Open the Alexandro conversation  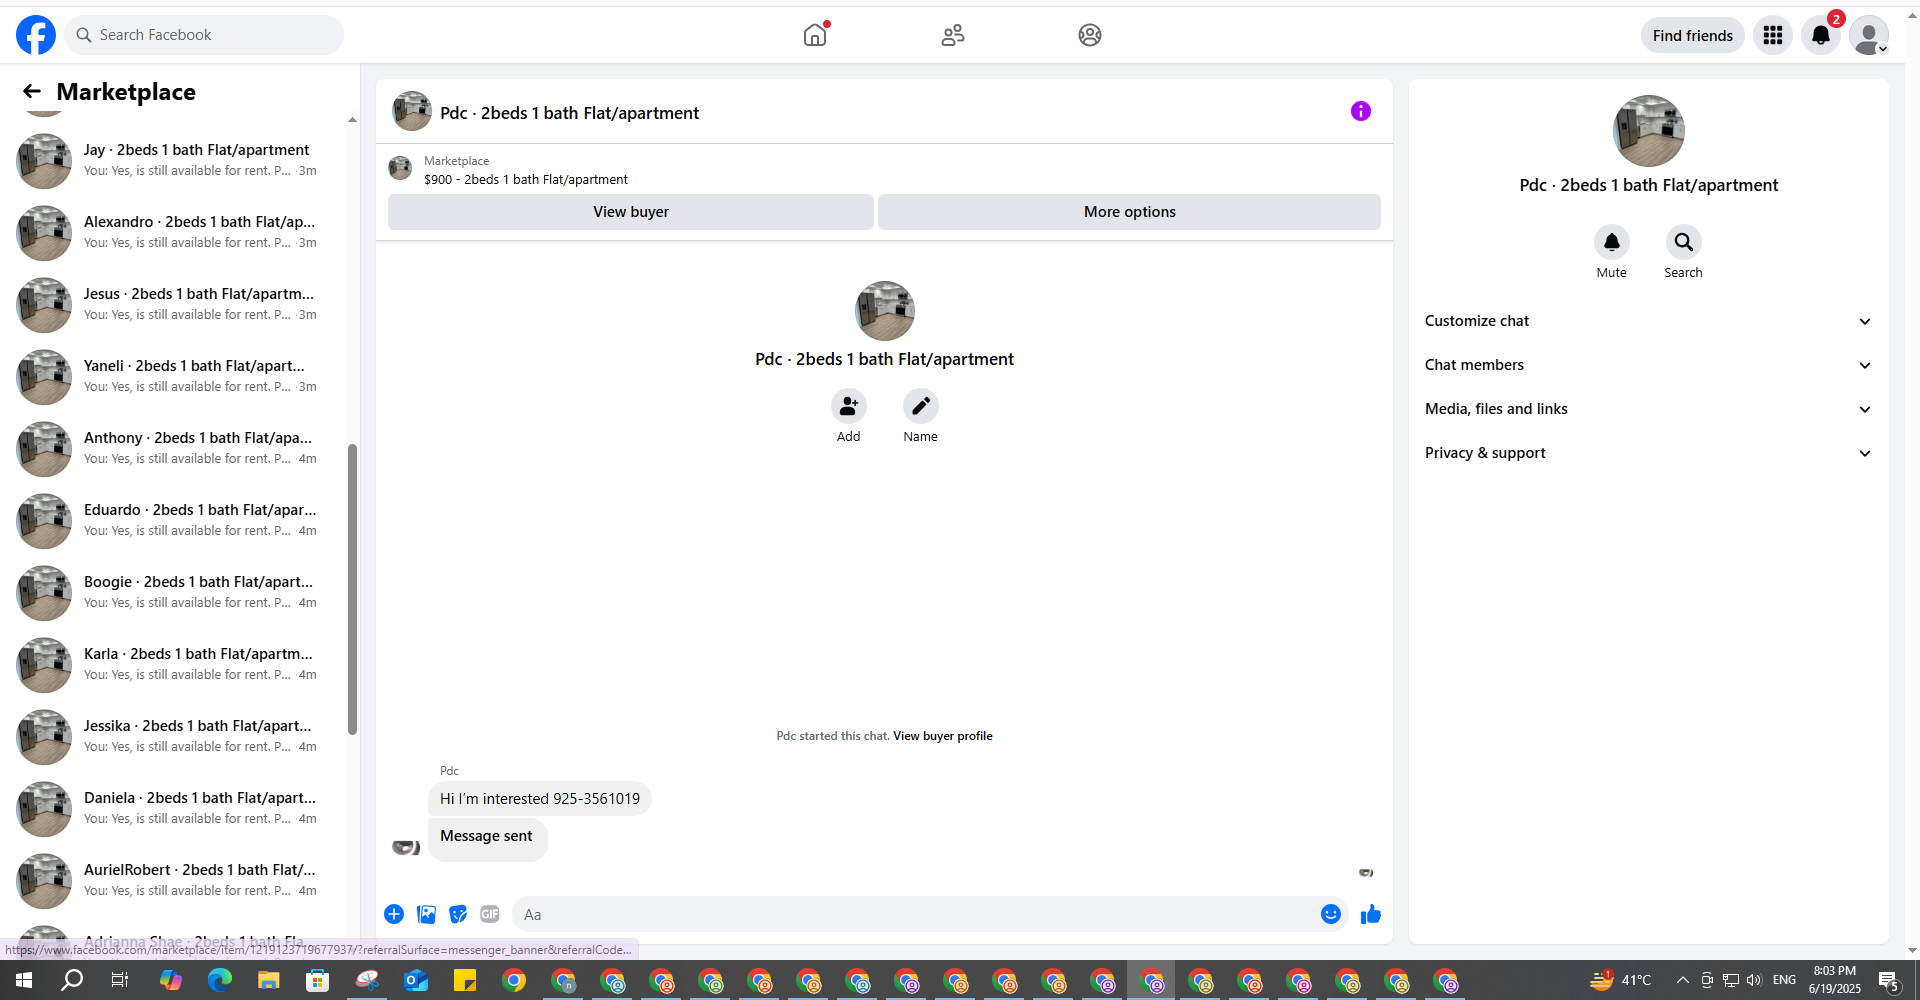178,233
